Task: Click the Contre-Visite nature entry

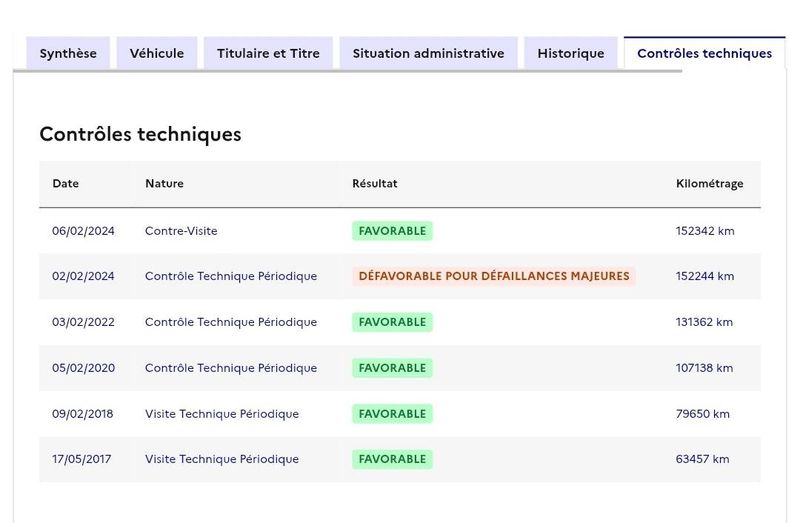Action: point(181,231)
